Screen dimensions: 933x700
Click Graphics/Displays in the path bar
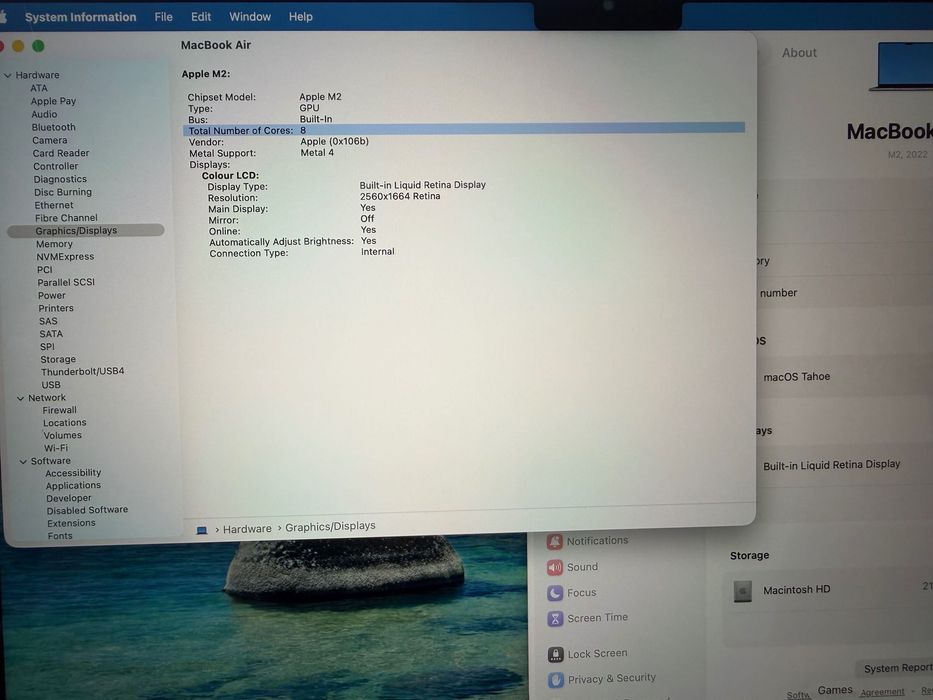pyautogui.click(x=330, y=527)
